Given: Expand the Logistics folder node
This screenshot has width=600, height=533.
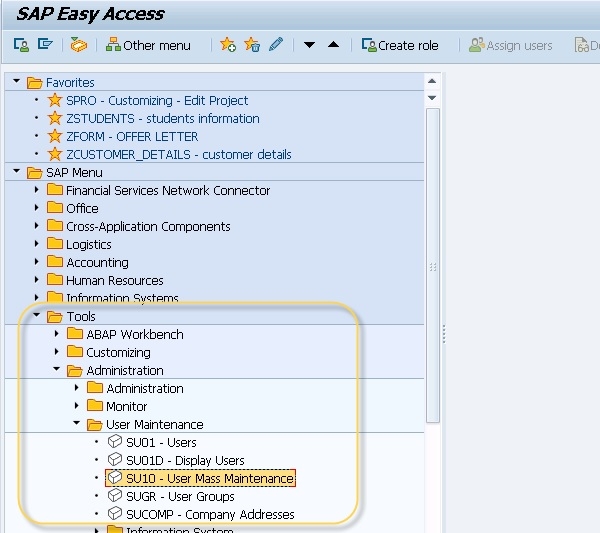Looking at the screenshot, I should [37, 244].
